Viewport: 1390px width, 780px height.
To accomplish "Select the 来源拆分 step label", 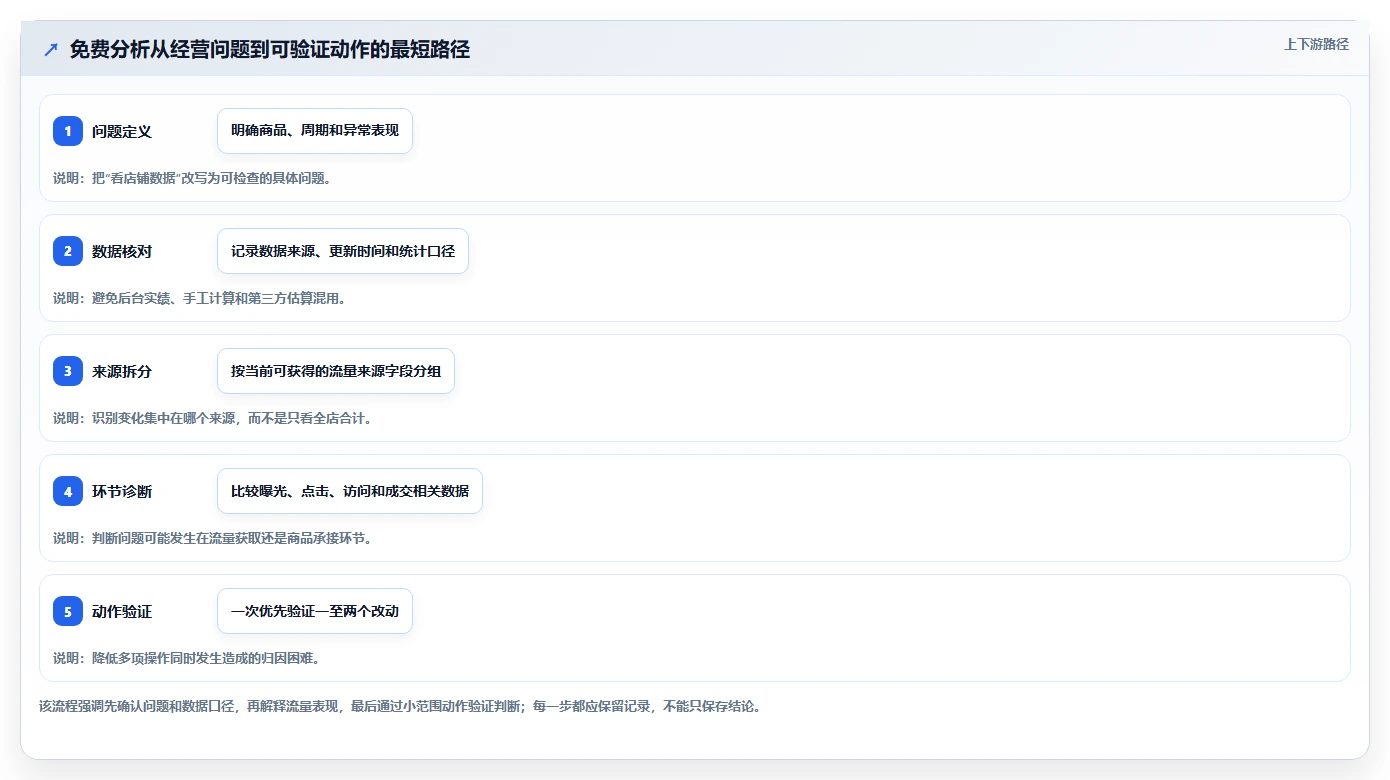I will [122, 371].
